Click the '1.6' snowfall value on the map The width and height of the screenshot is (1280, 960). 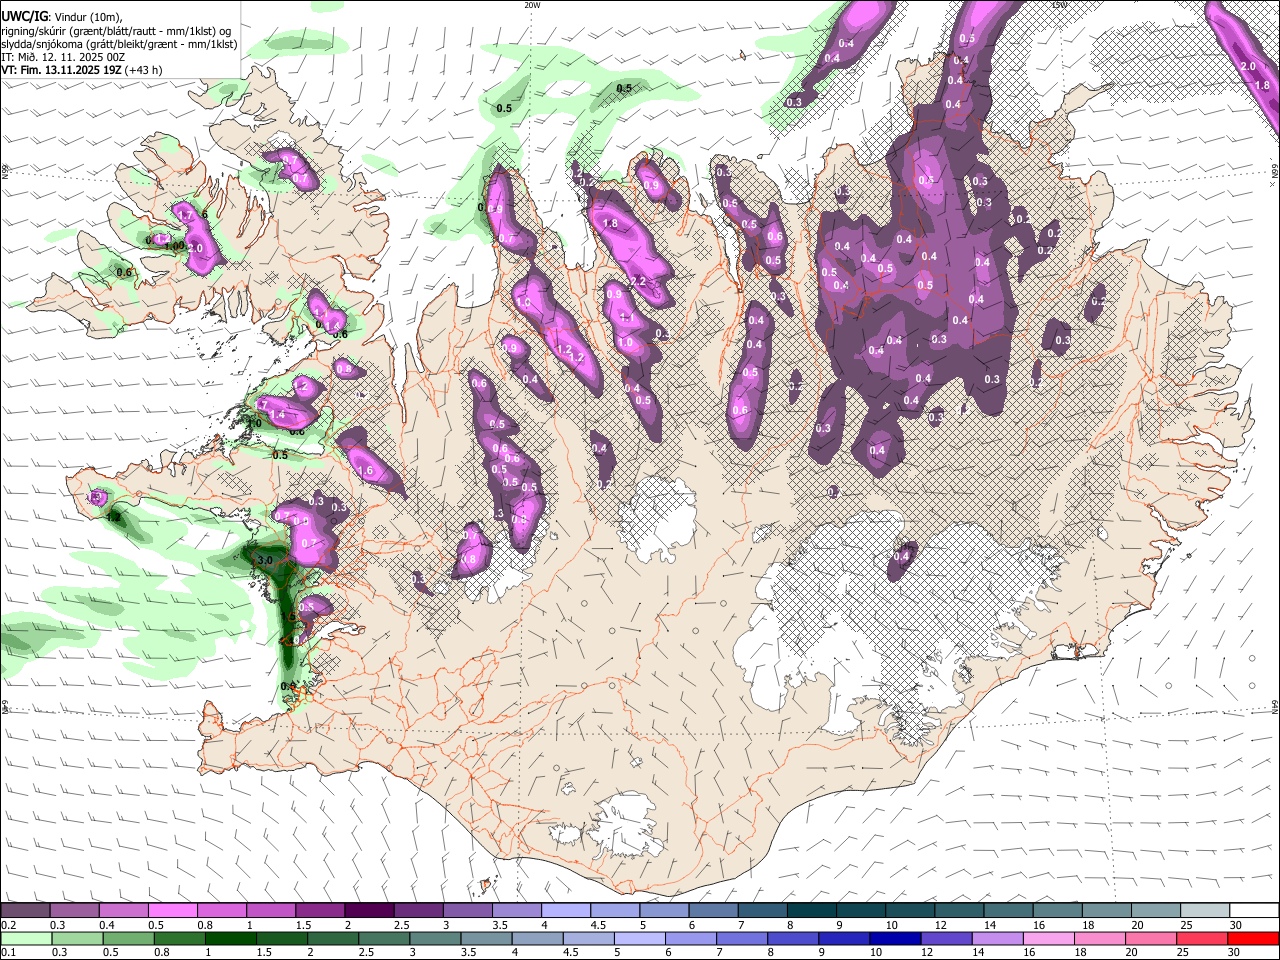point(365,471)
